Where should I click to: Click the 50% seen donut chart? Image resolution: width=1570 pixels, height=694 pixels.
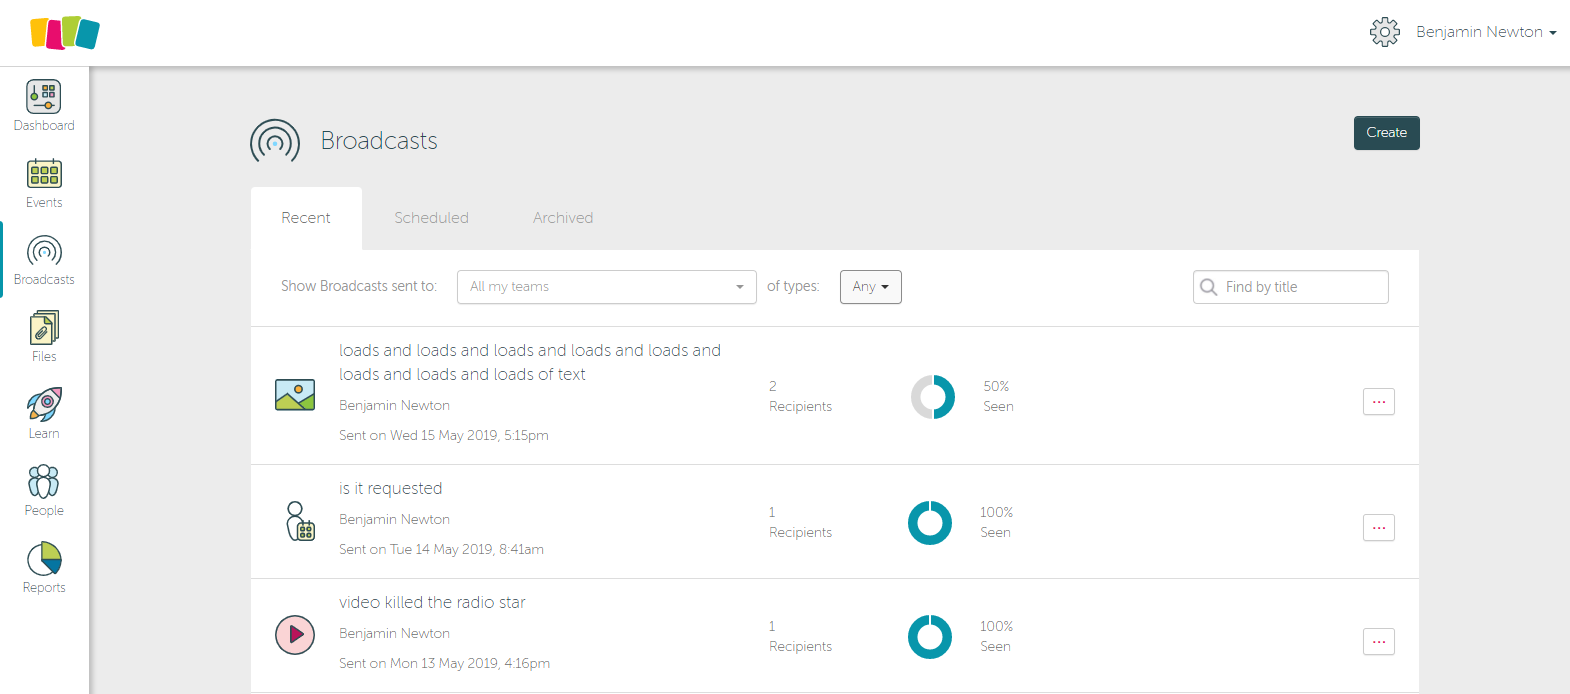(932, 397)
